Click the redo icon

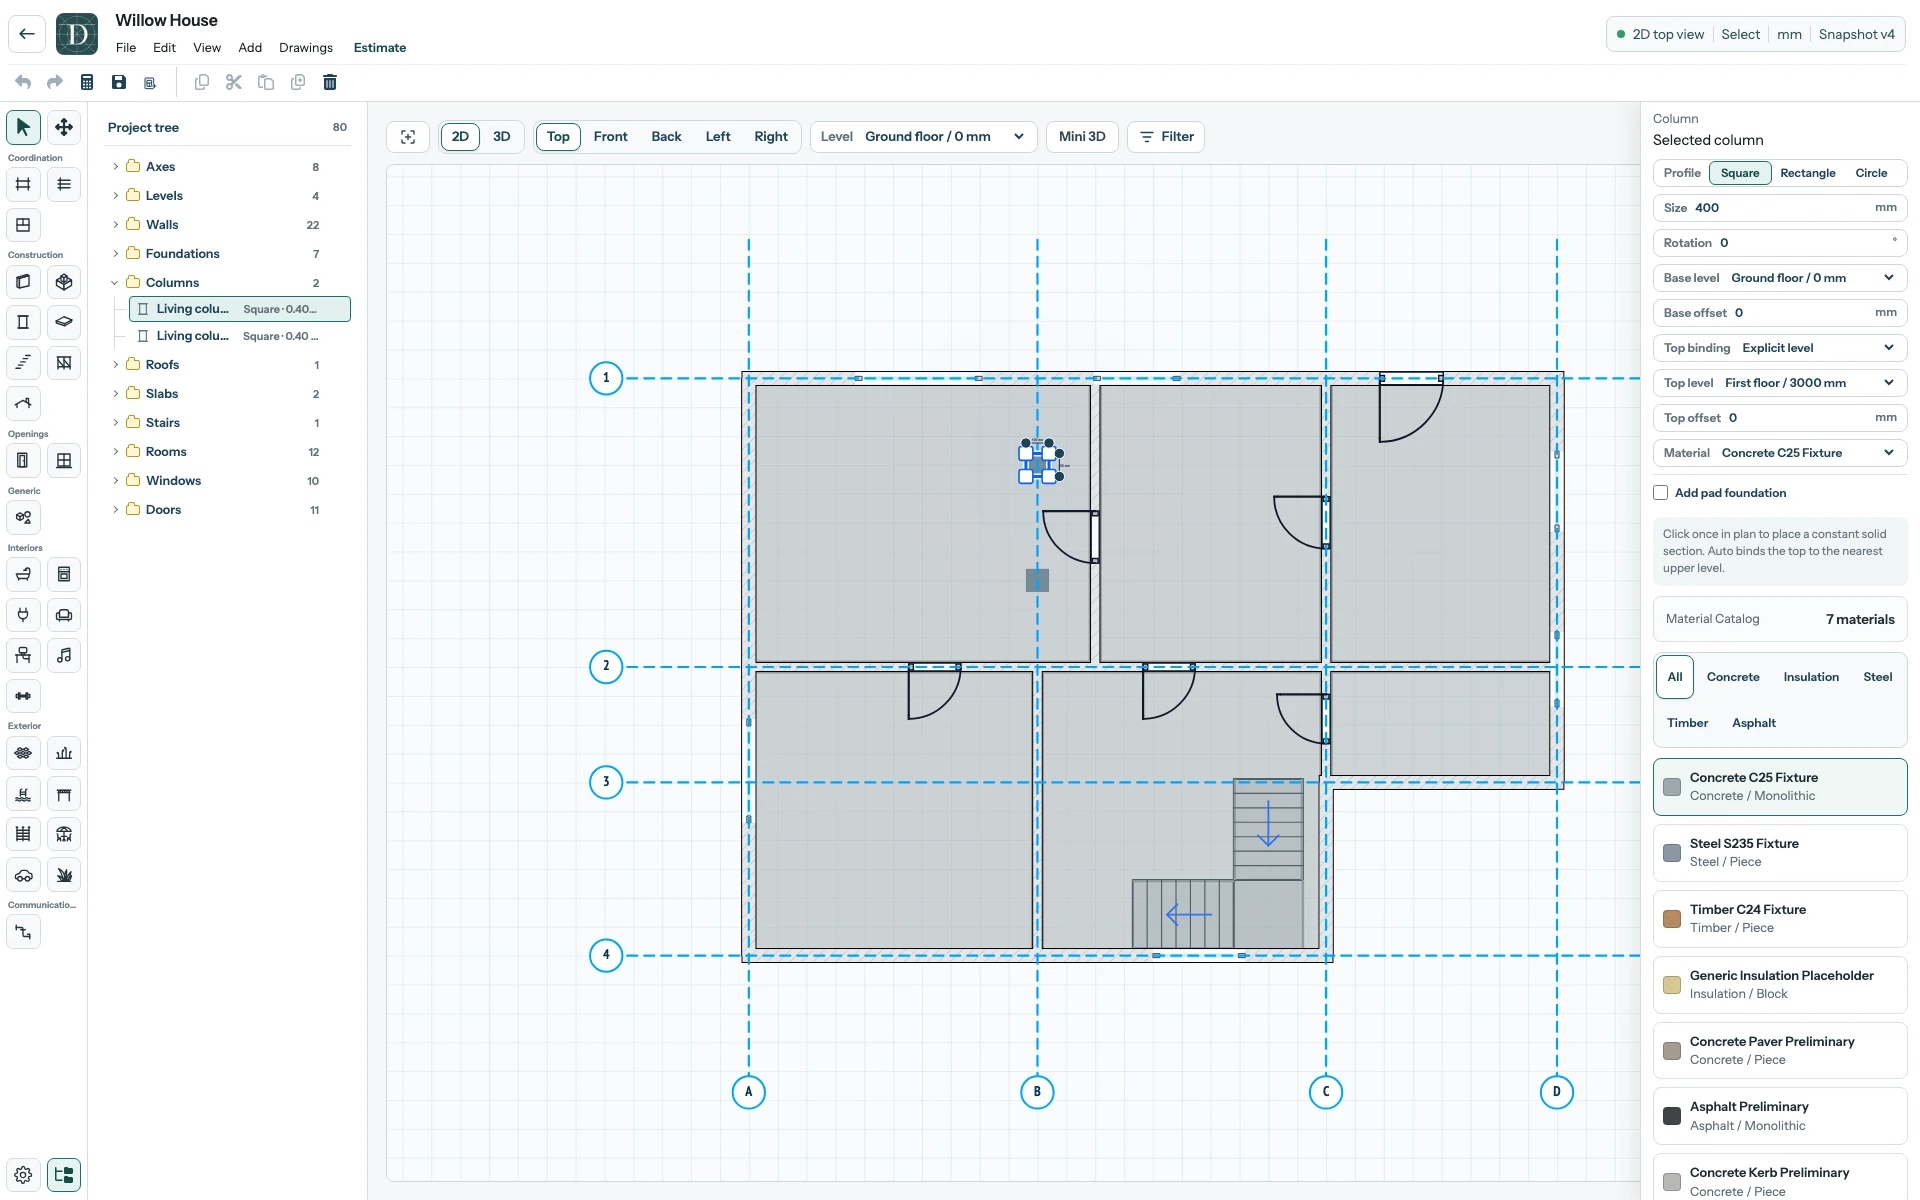coord(55,82)
